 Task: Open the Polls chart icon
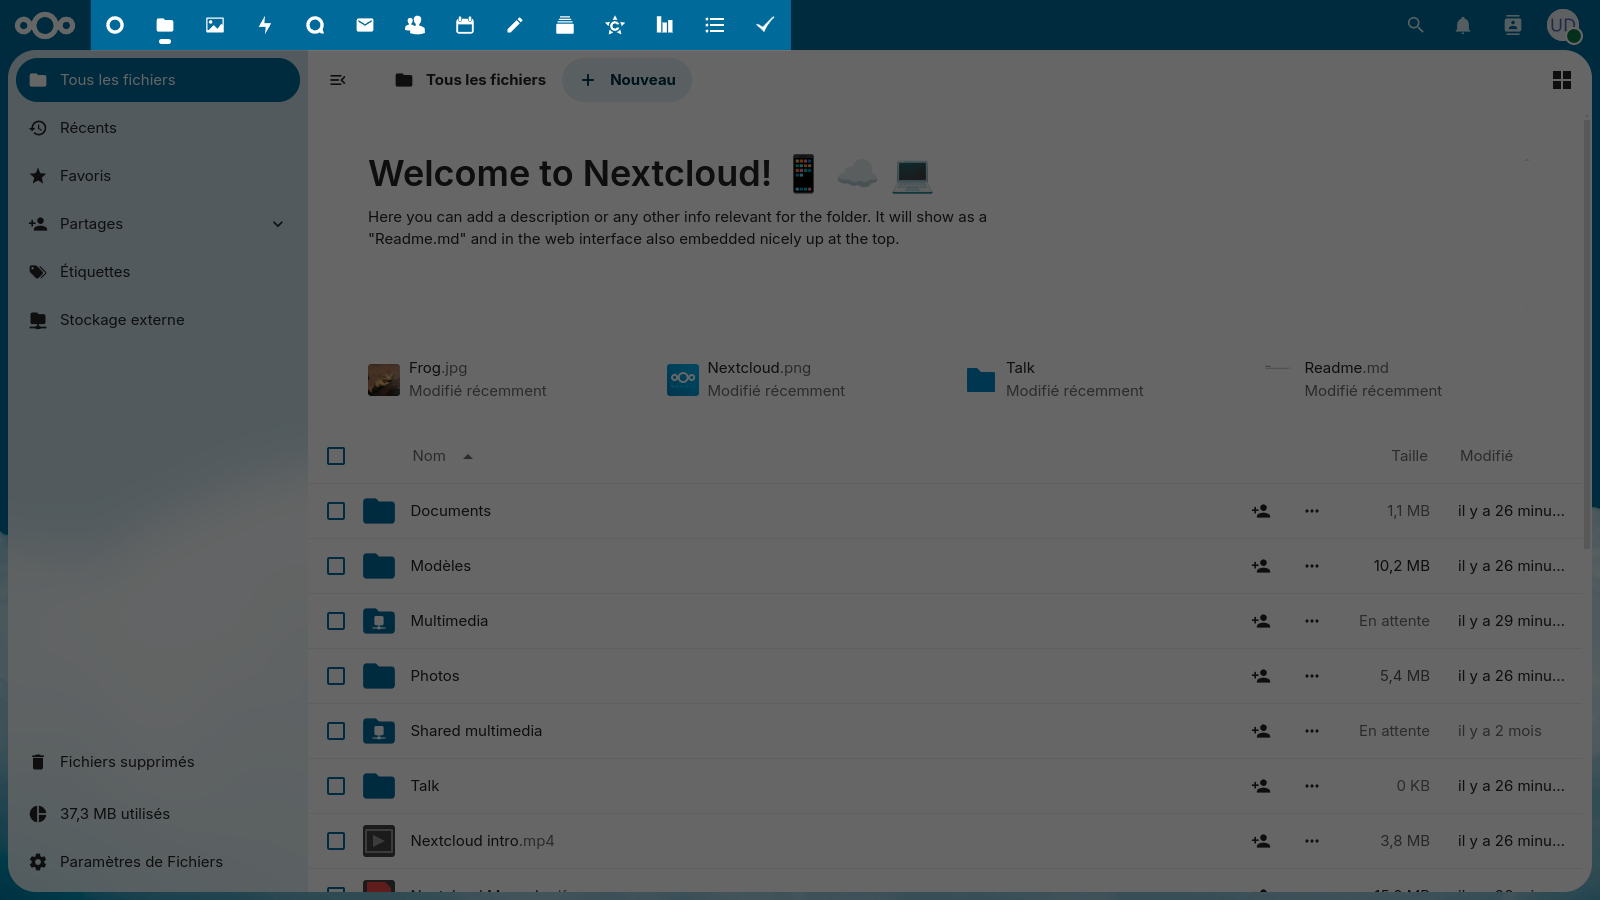pyautogui.click(x=665, y=25)
